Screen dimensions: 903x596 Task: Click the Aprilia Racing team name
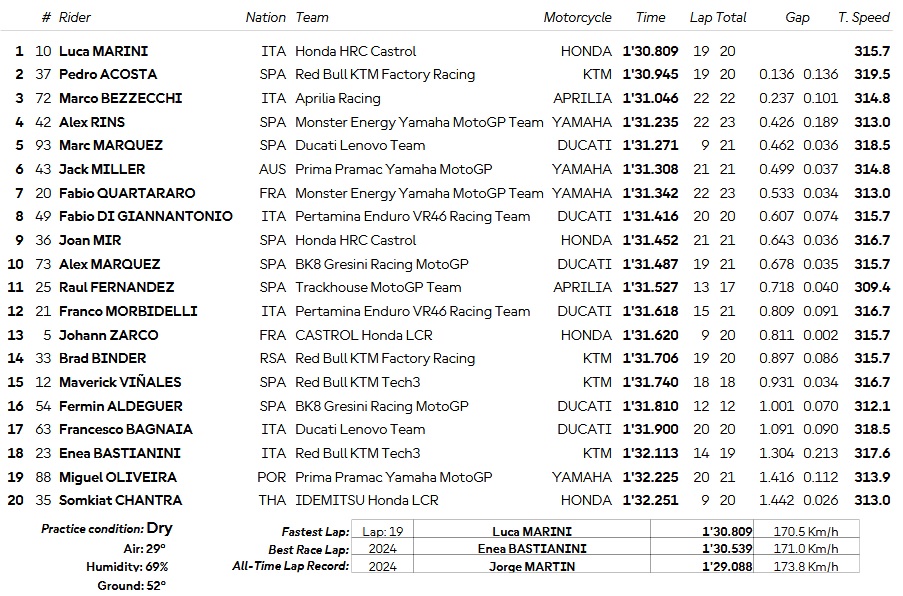tap(337, 98)
